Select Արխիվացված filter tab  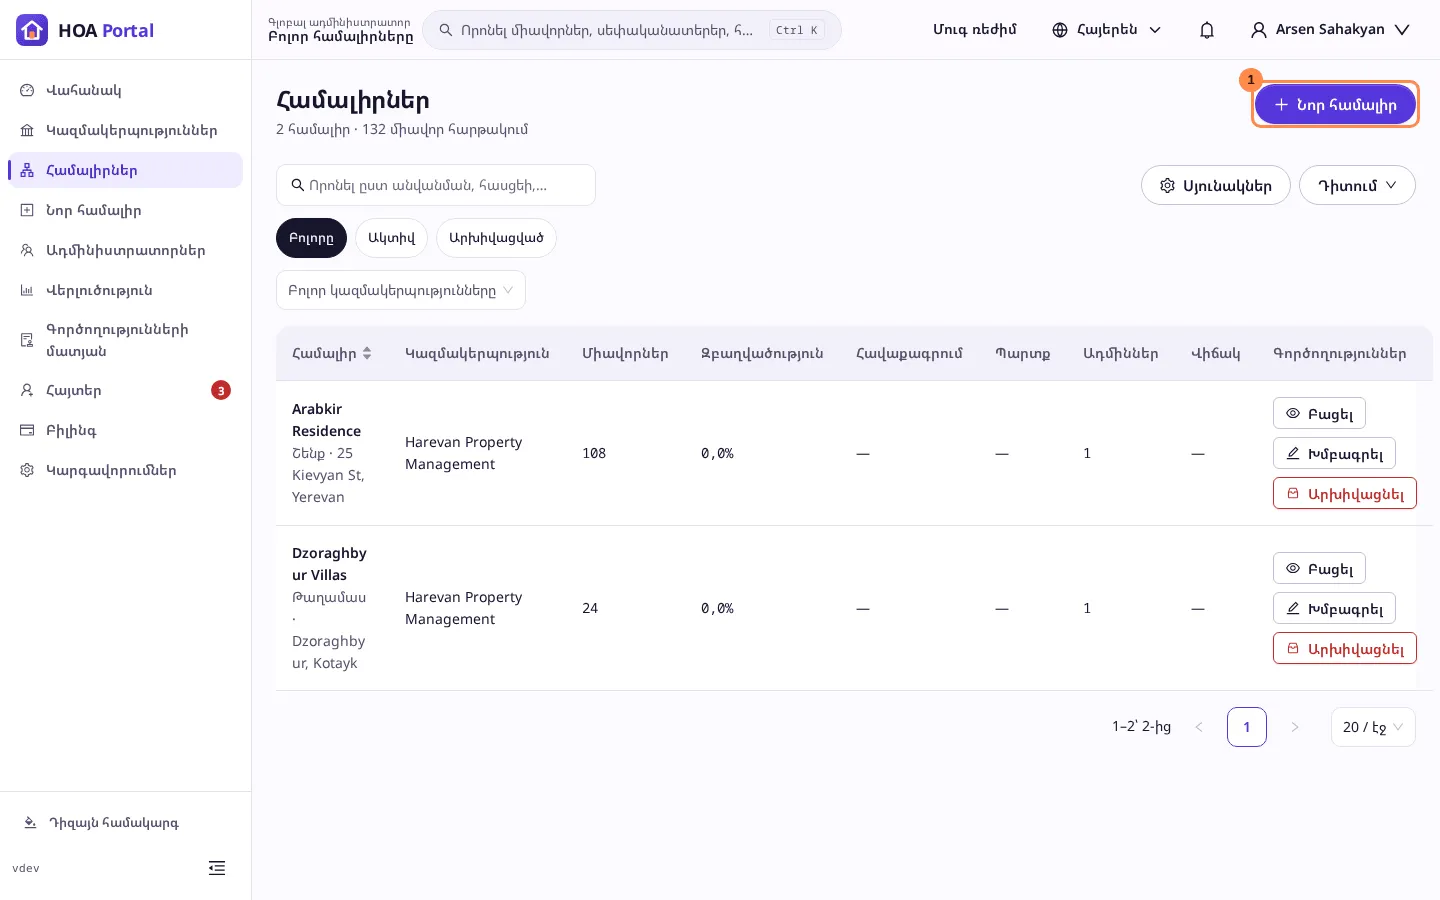(496, 238)
